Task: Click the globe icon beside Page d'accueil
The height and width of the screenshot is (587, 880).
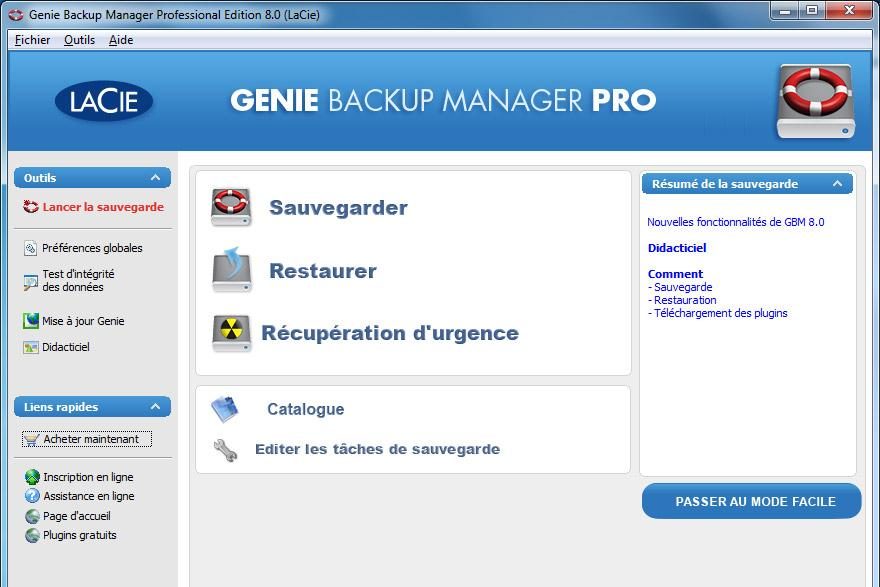Action: tap(33, 516)
